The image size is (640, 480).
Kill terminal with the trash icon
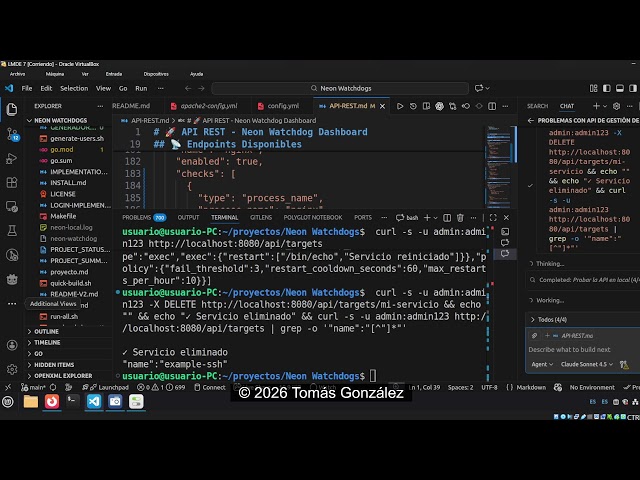(x=460, y=218)
